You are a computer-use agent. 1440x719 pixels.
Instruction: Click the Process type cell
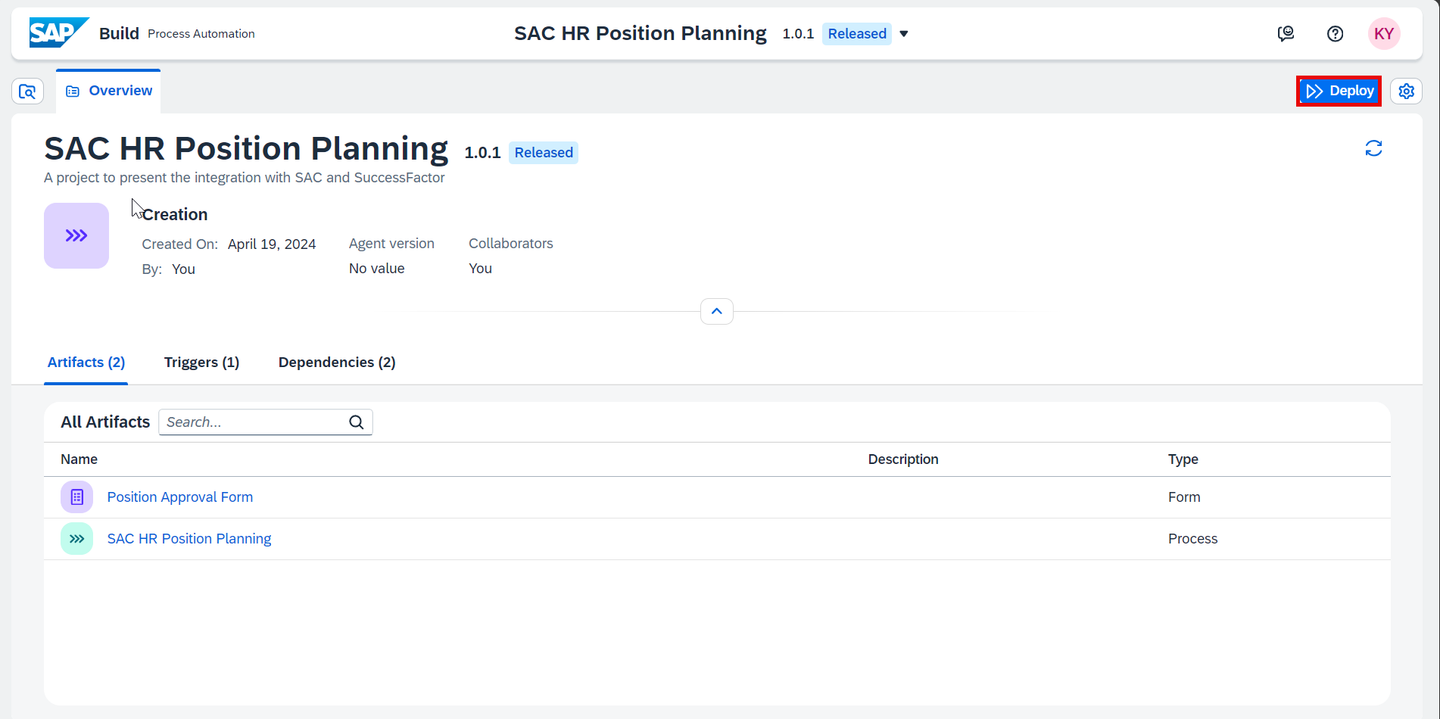[1193, 539]
